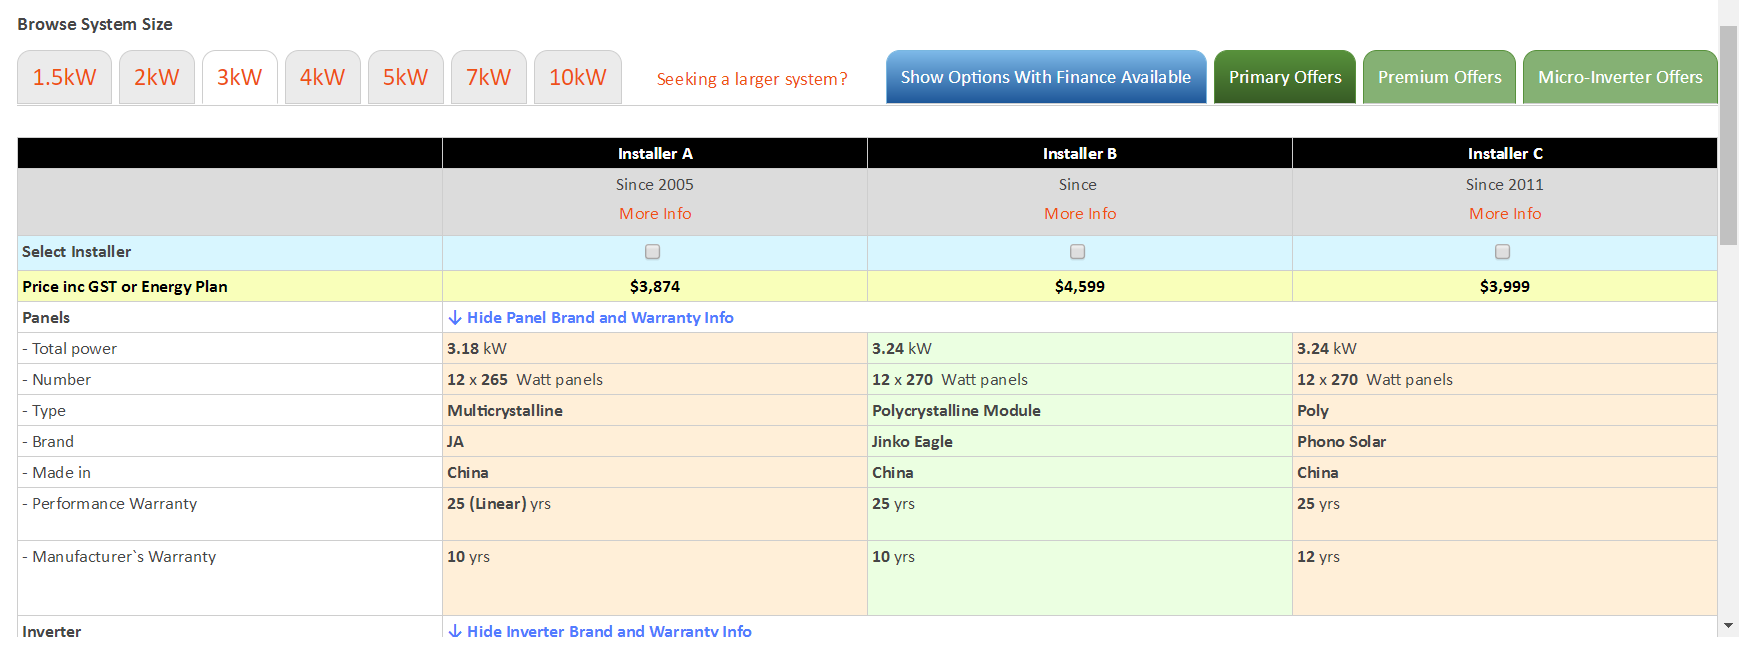Open the 4kW system size tab
Image resolution: width=1750 pixels, height=656 pixels.
(323, 77)
